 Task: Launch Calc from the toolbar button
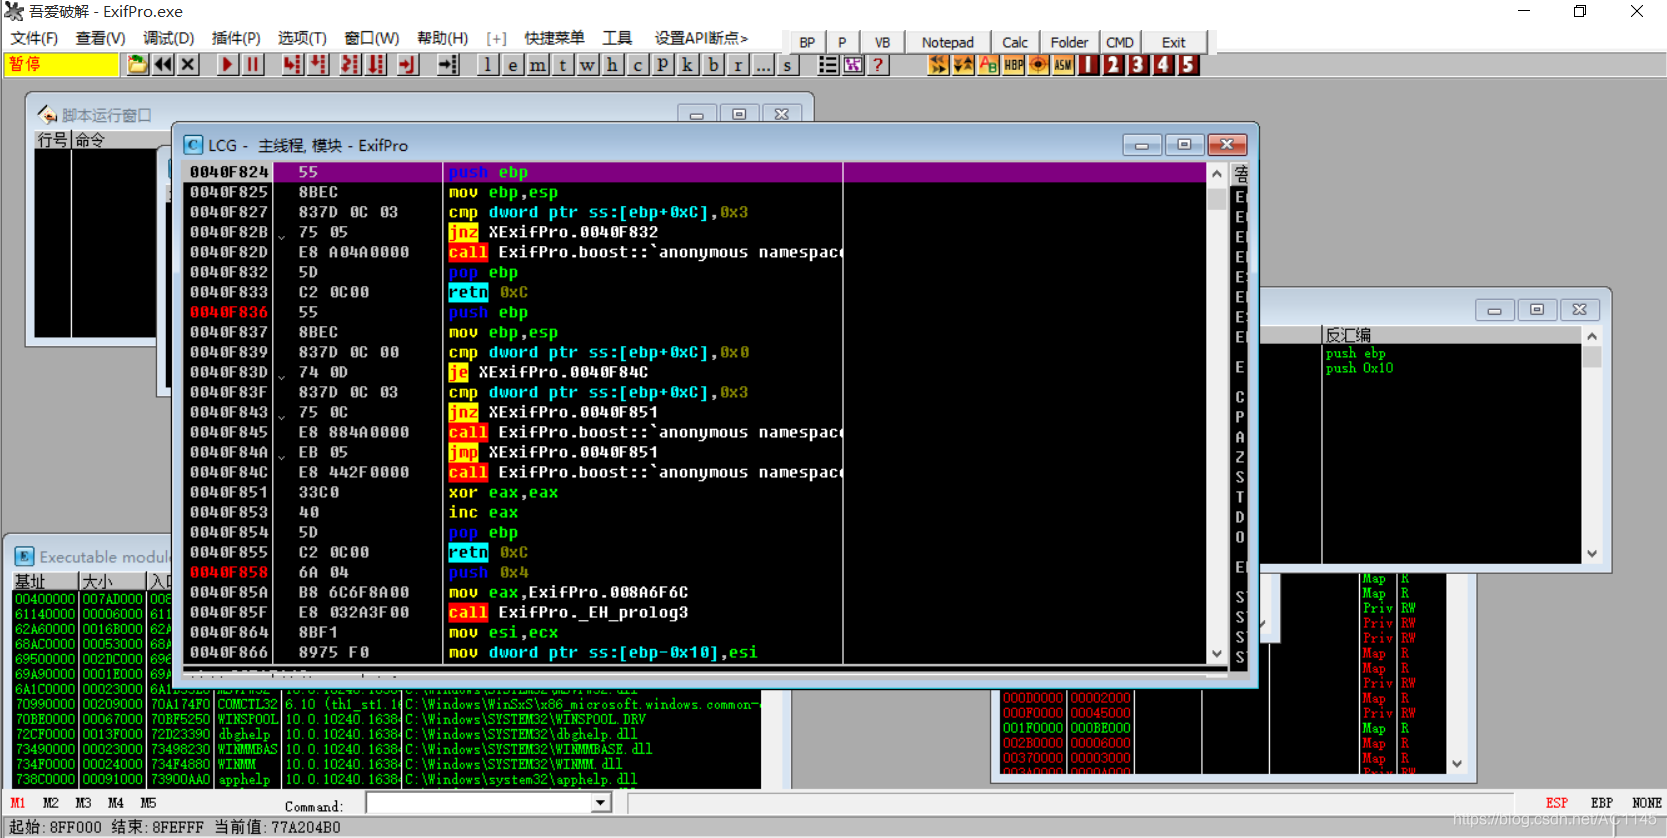pyautogui.click(x=1015, y=42)
